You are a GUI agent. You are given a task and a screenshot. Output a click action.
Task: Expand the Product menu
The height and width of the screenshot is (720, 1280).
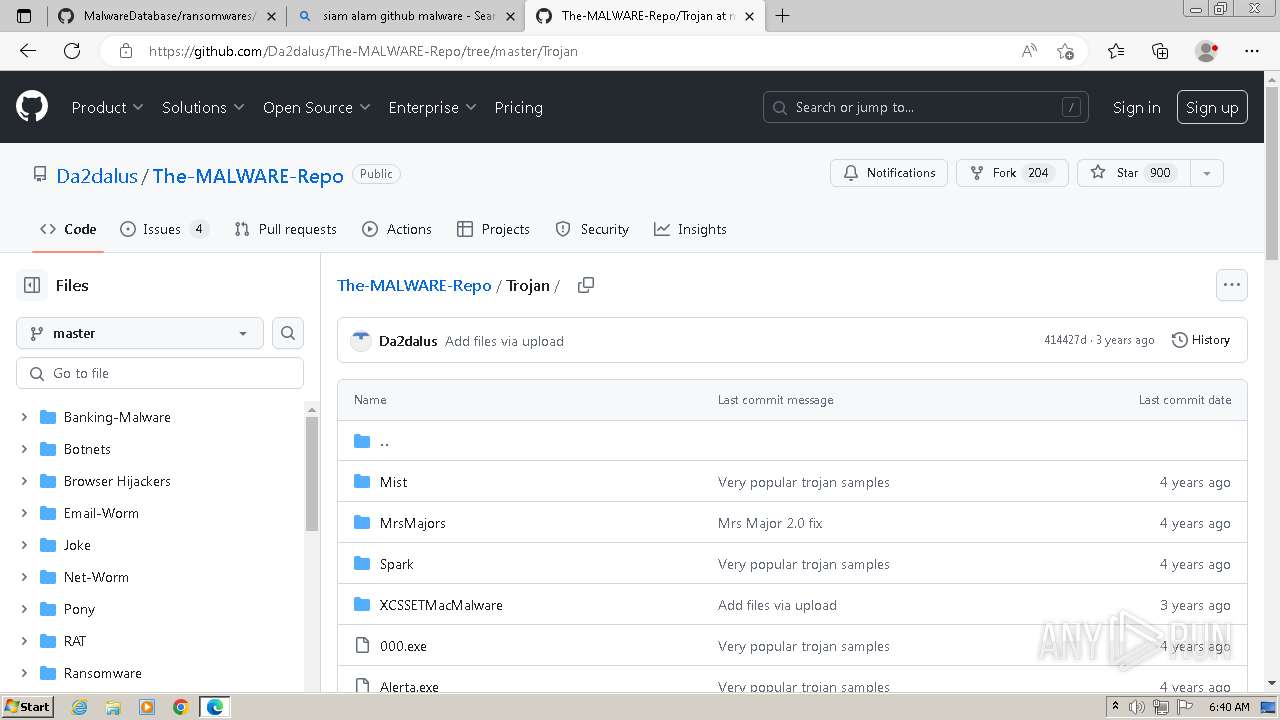107,107
